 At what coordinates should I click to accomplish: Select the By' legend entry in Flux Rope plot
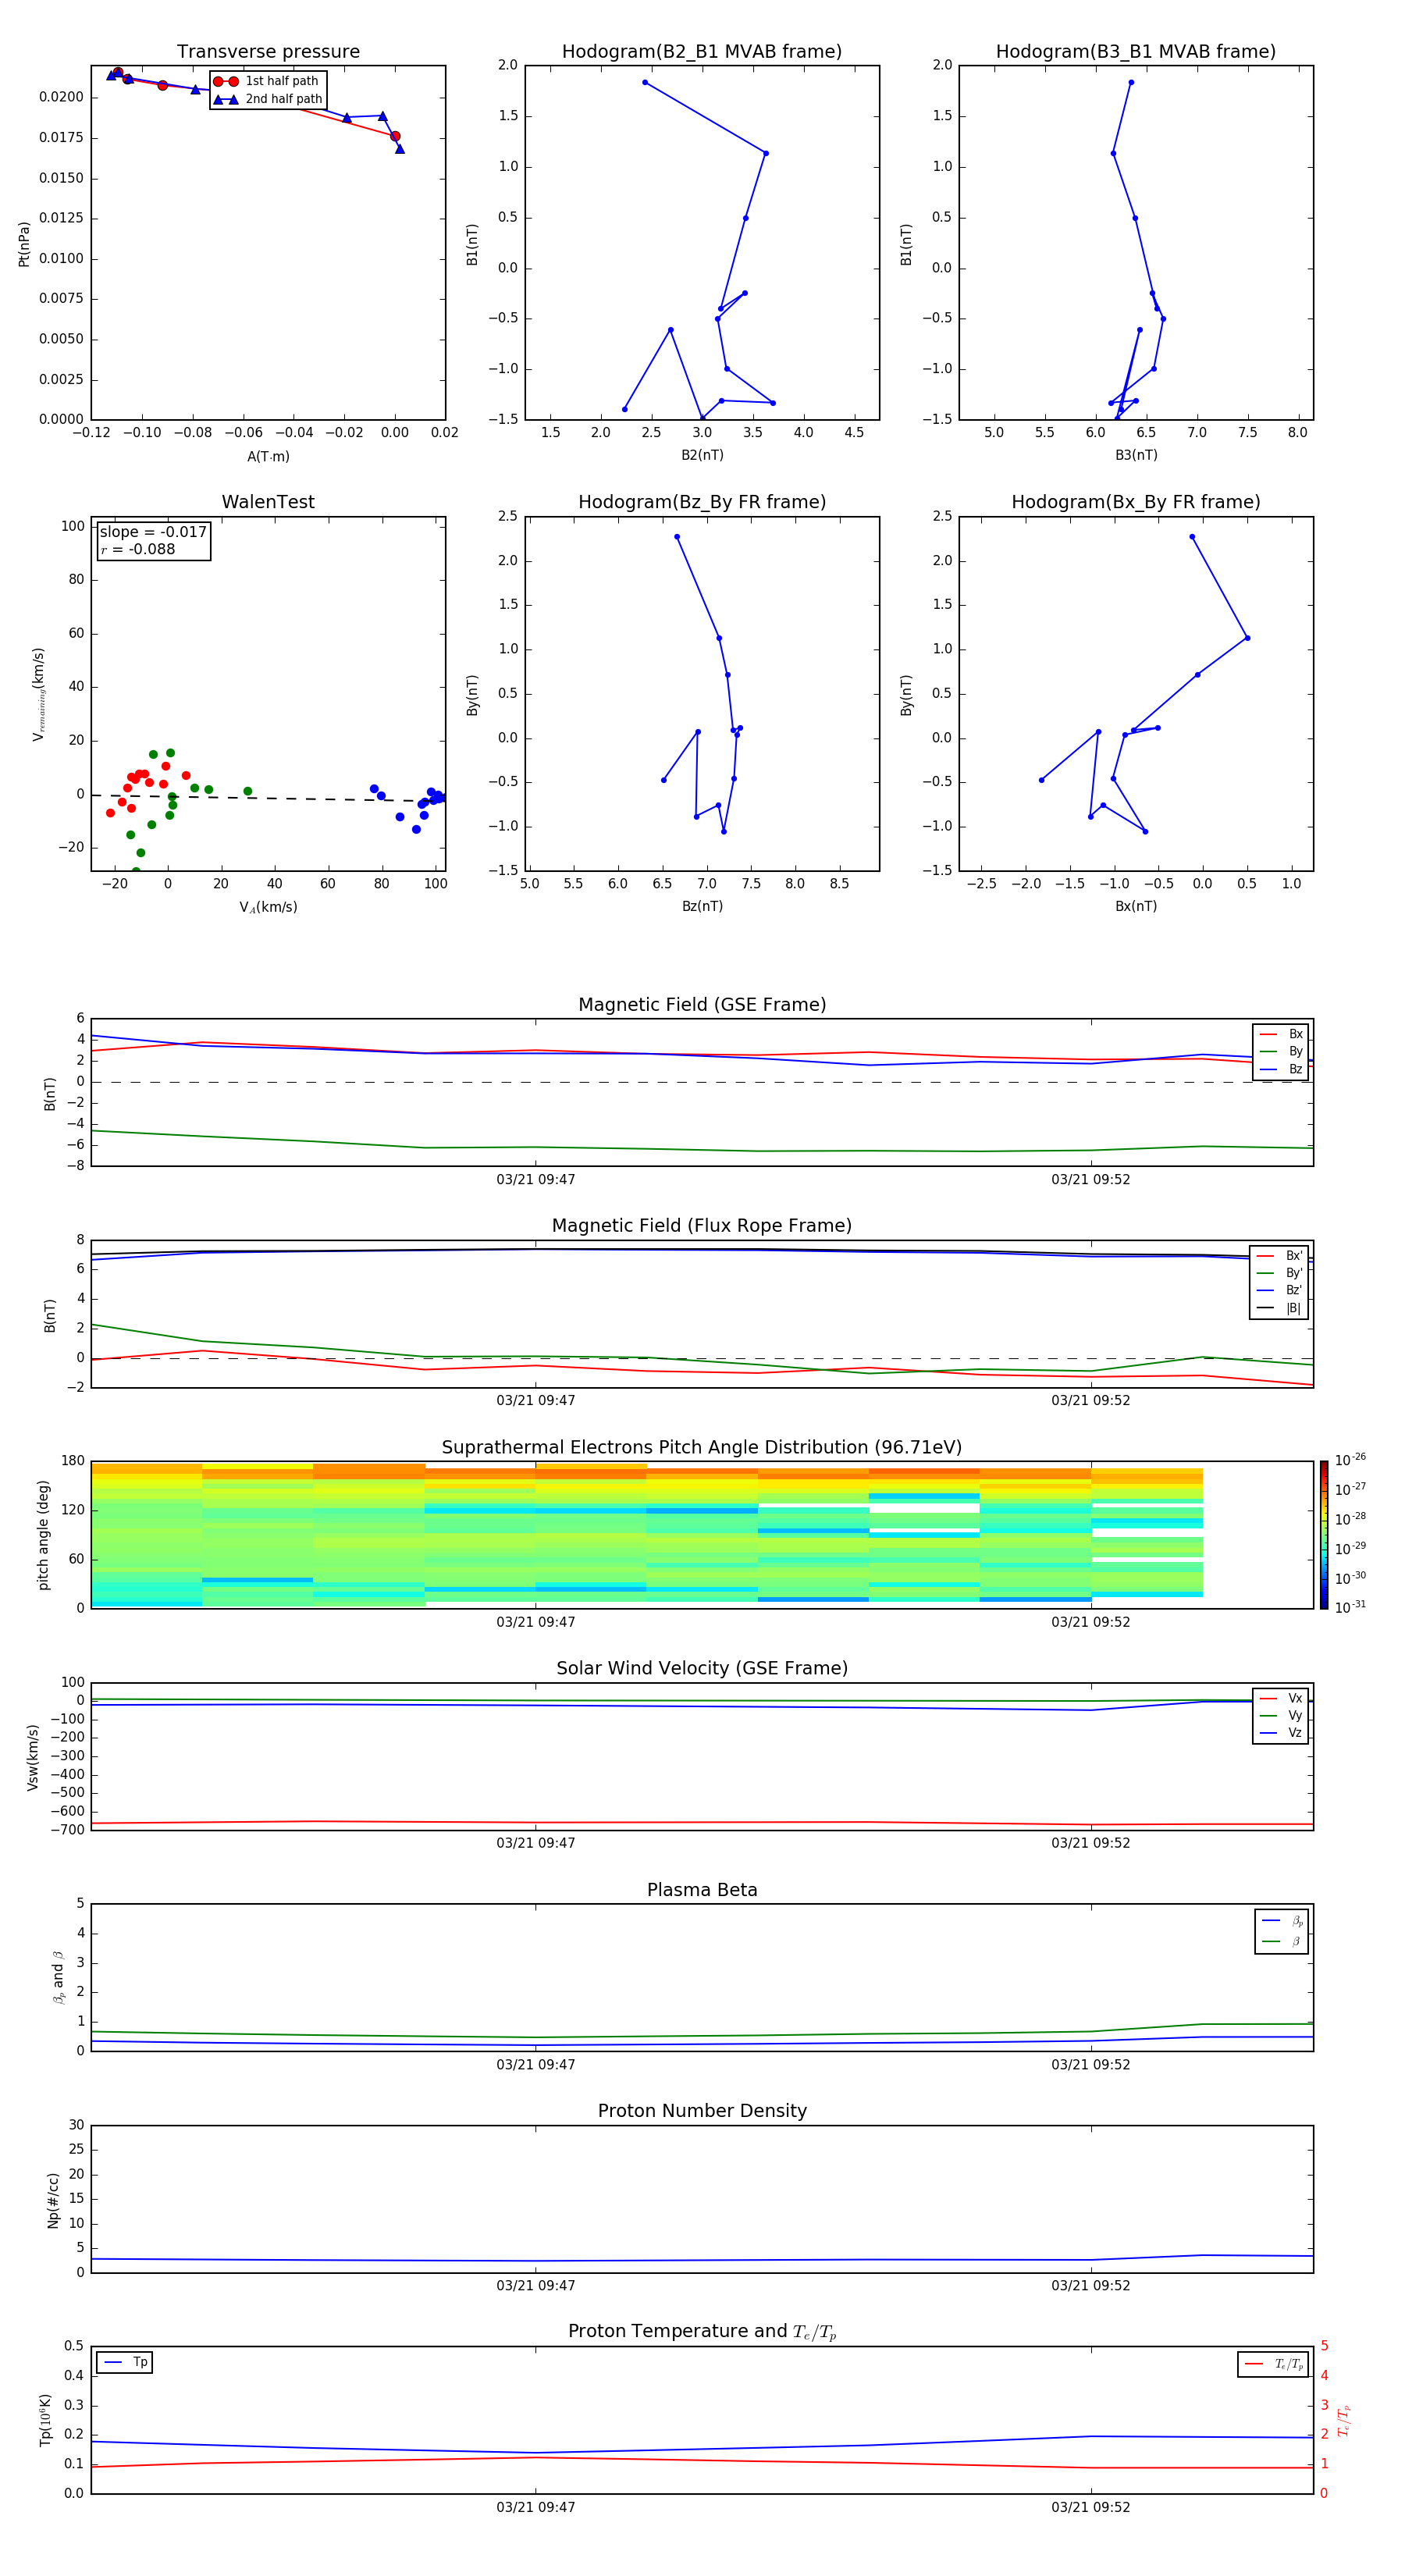tap(1280, 1273)
